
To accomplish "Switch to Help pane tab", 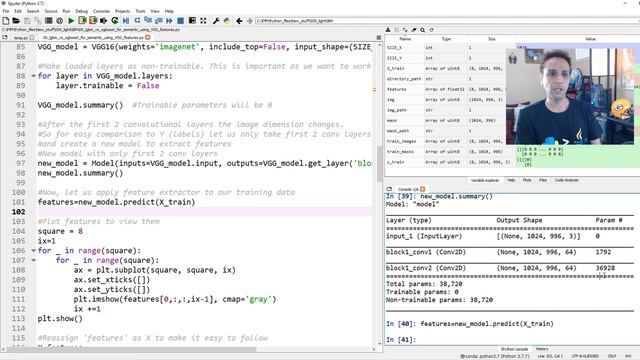I will tap(511, 180).
